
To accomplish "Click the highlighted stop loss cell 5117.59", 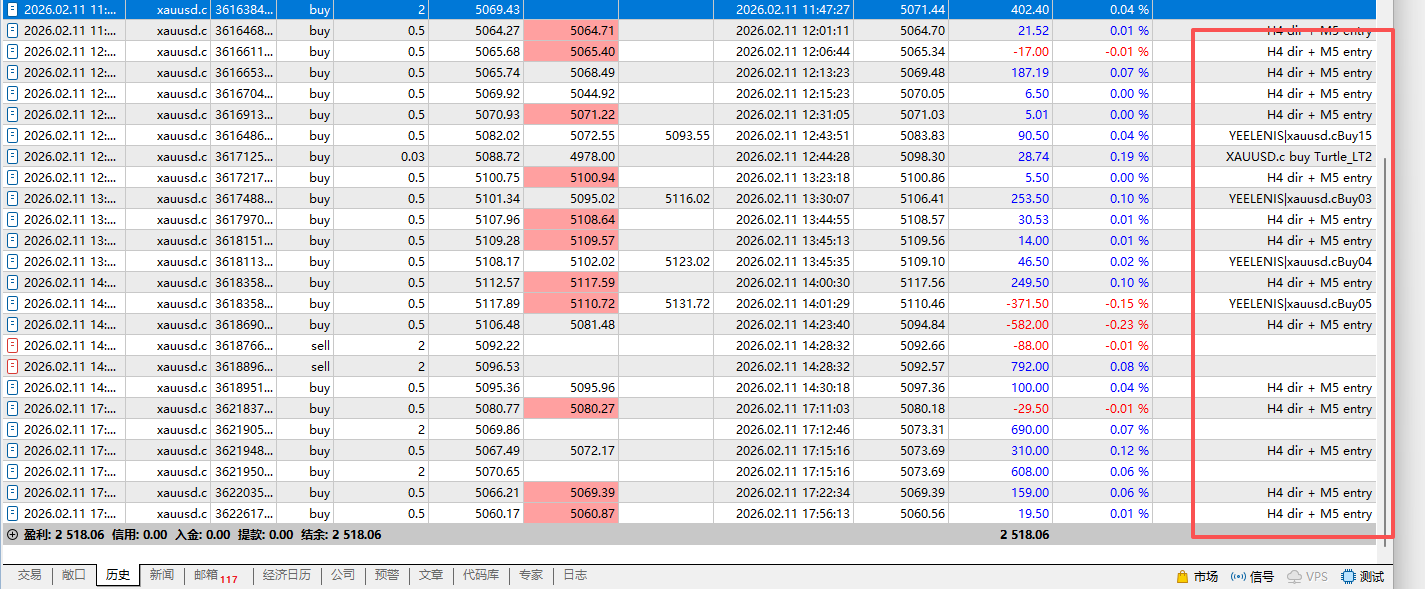I will coord(570,282).
